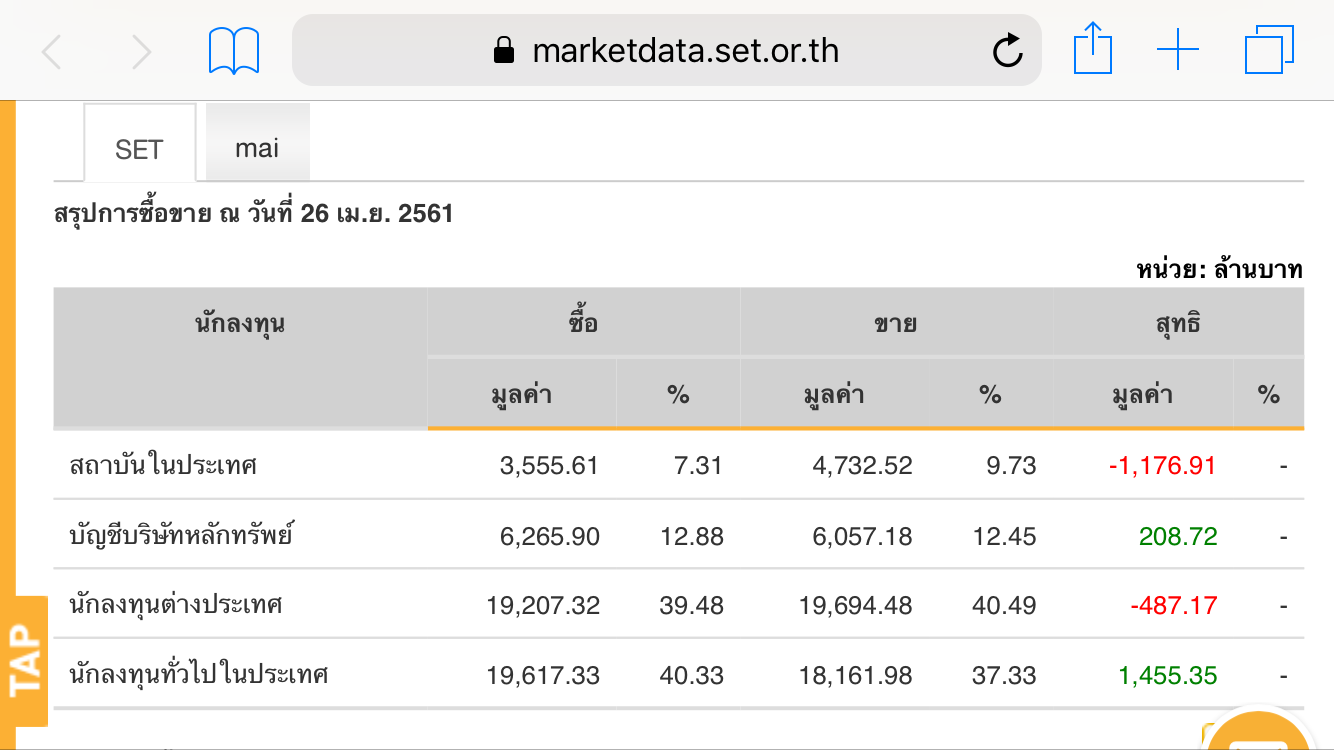This screenshot has width=1334, height=750.
Task: Open the share sheet icon
Action: tap(1092, 49)
